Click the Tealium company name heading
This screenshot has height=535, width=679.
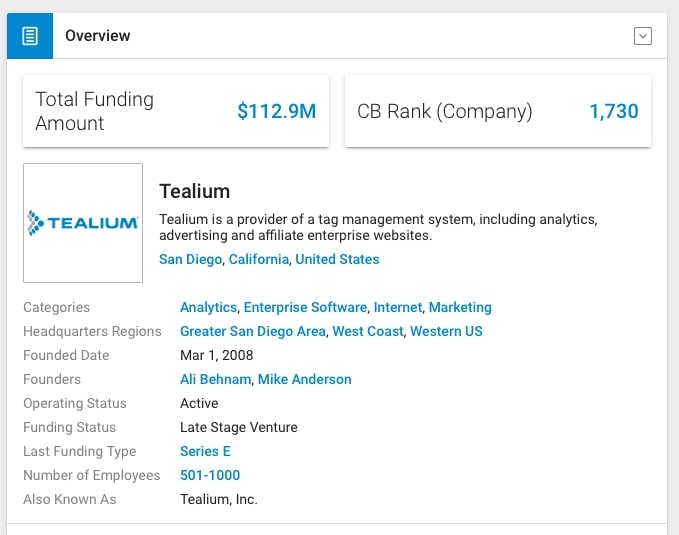pos(194,191)
